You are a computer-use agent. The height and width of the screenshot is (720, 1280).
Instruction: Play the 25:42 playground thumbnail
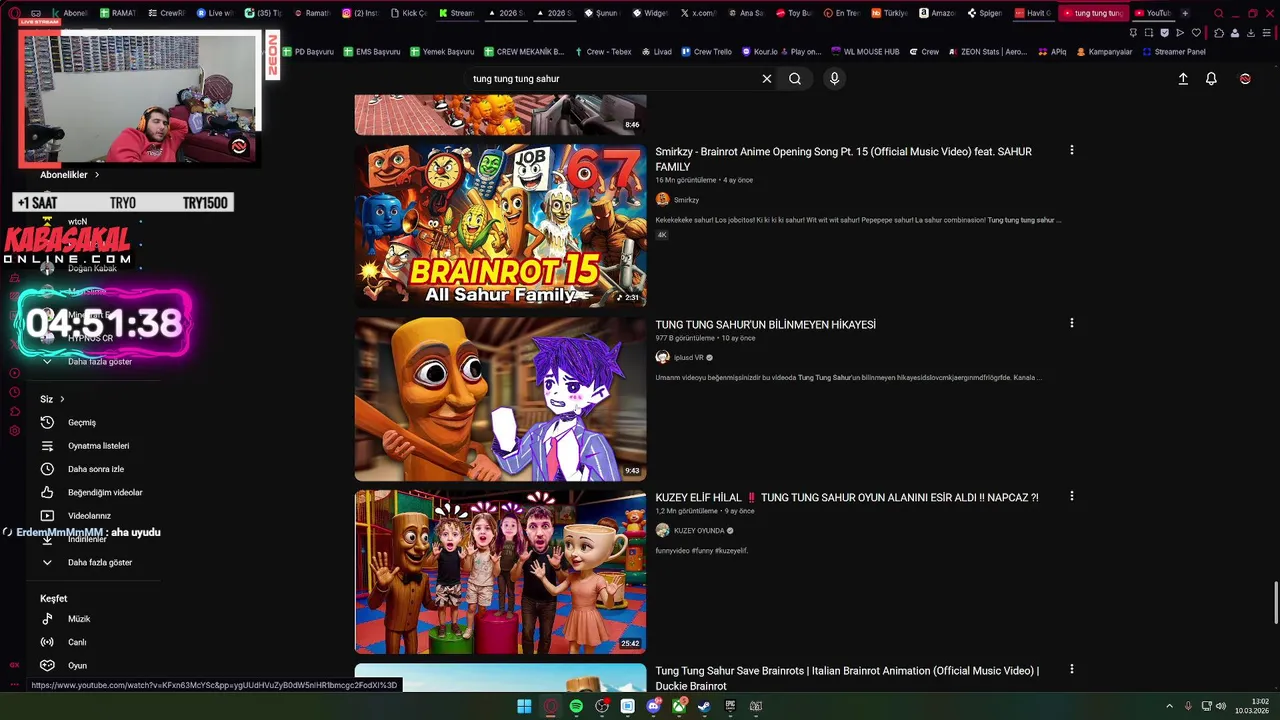pyautogui.click(x=500, y=572)
